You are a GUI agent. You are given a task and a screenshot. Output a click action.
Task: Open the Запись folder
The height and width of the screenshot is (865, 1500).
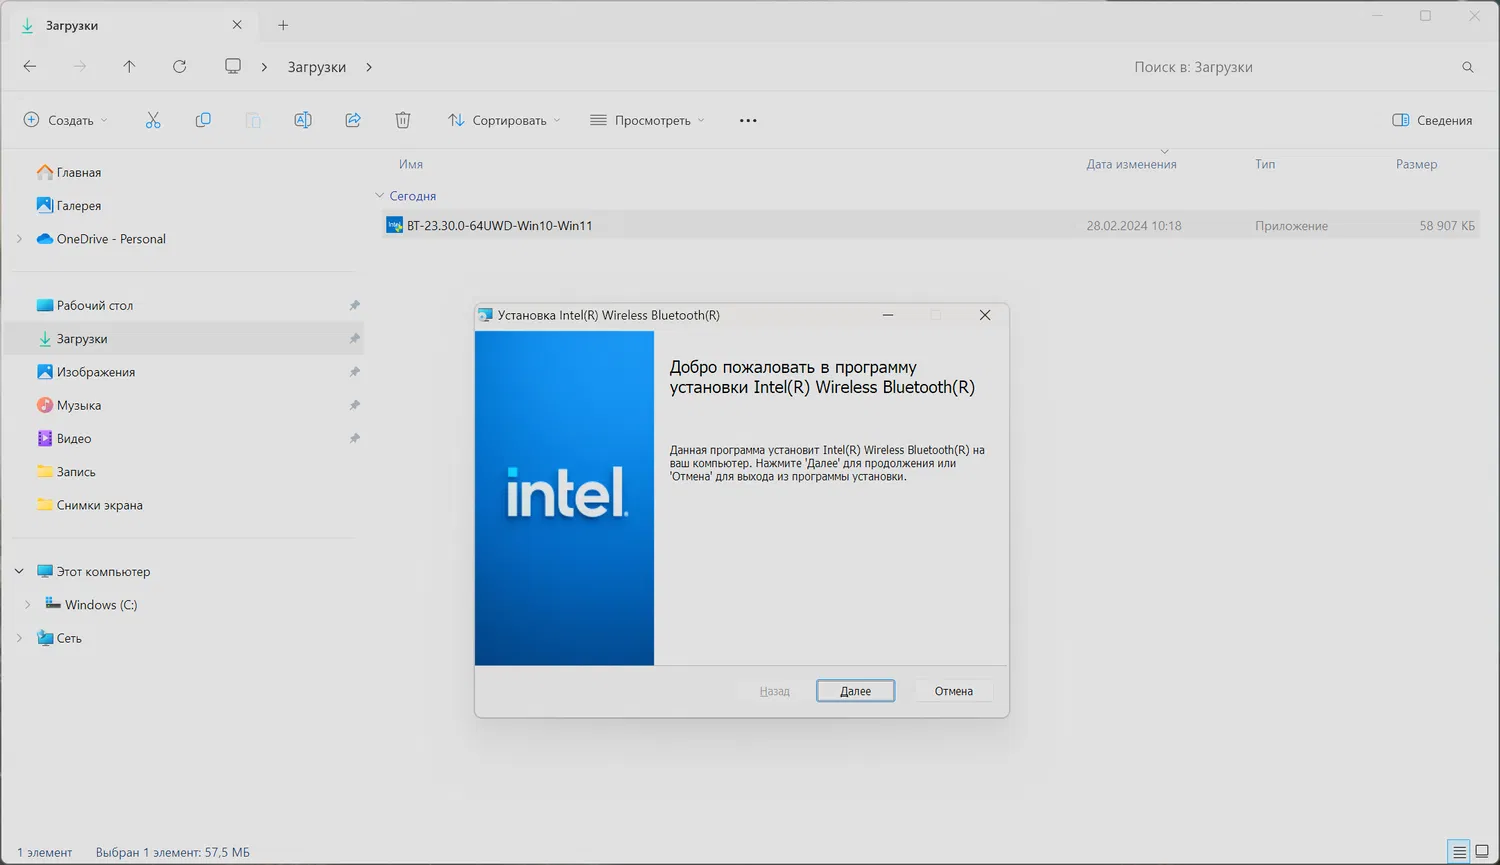point(76,472)
